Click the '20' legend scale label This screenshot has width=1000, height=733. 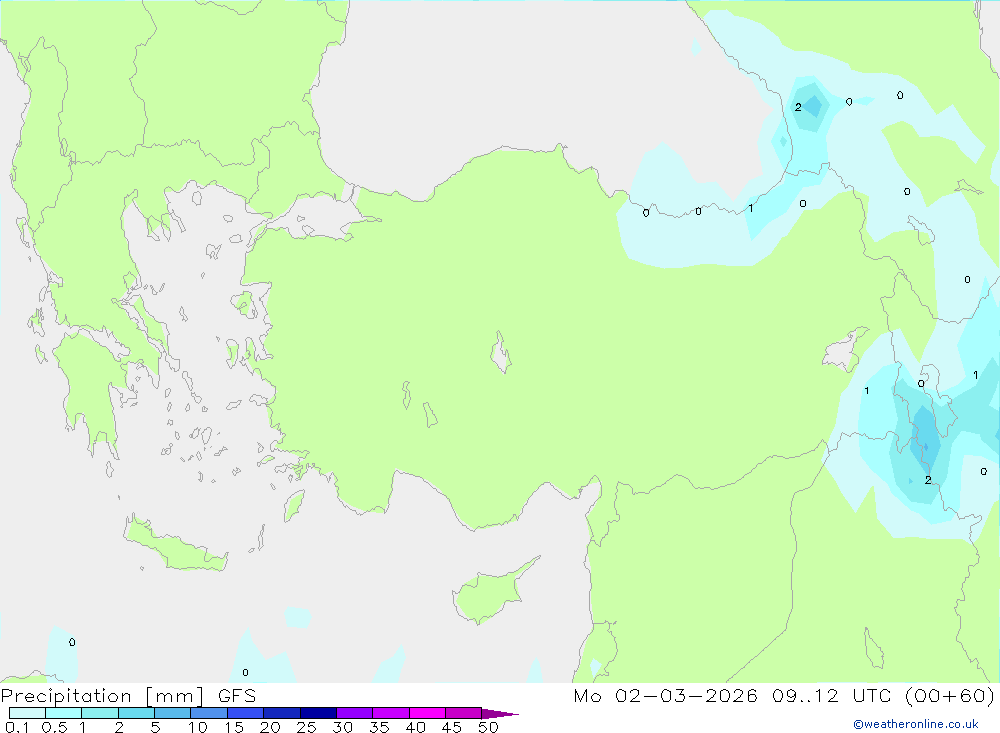pyautogui.click(x=270, y=727)
